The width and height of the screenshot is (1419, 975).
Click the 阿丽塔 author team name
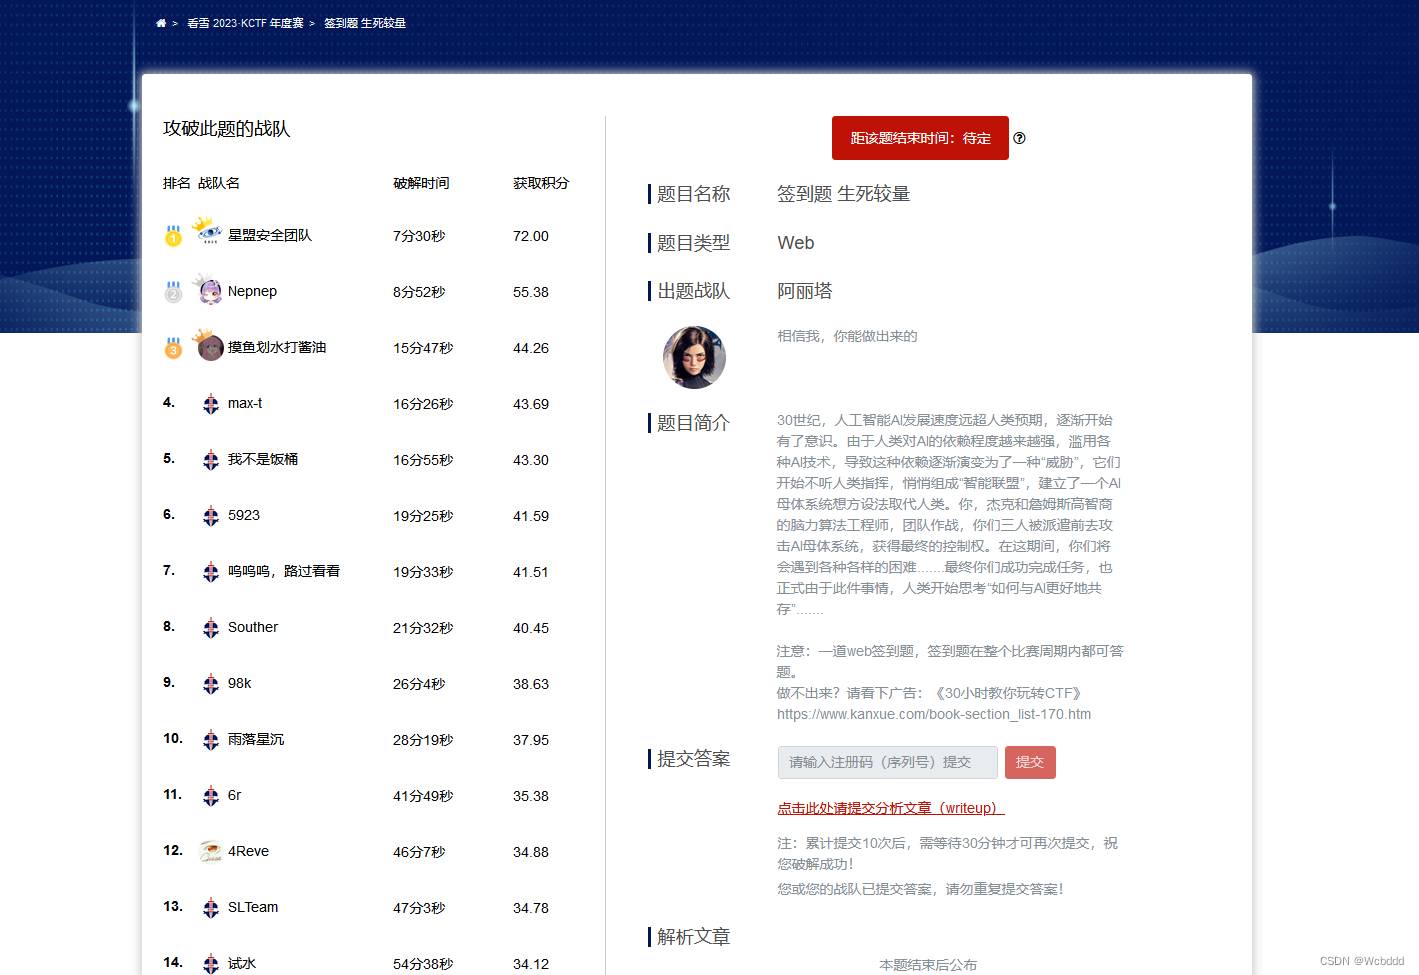(x=805, y=291)
